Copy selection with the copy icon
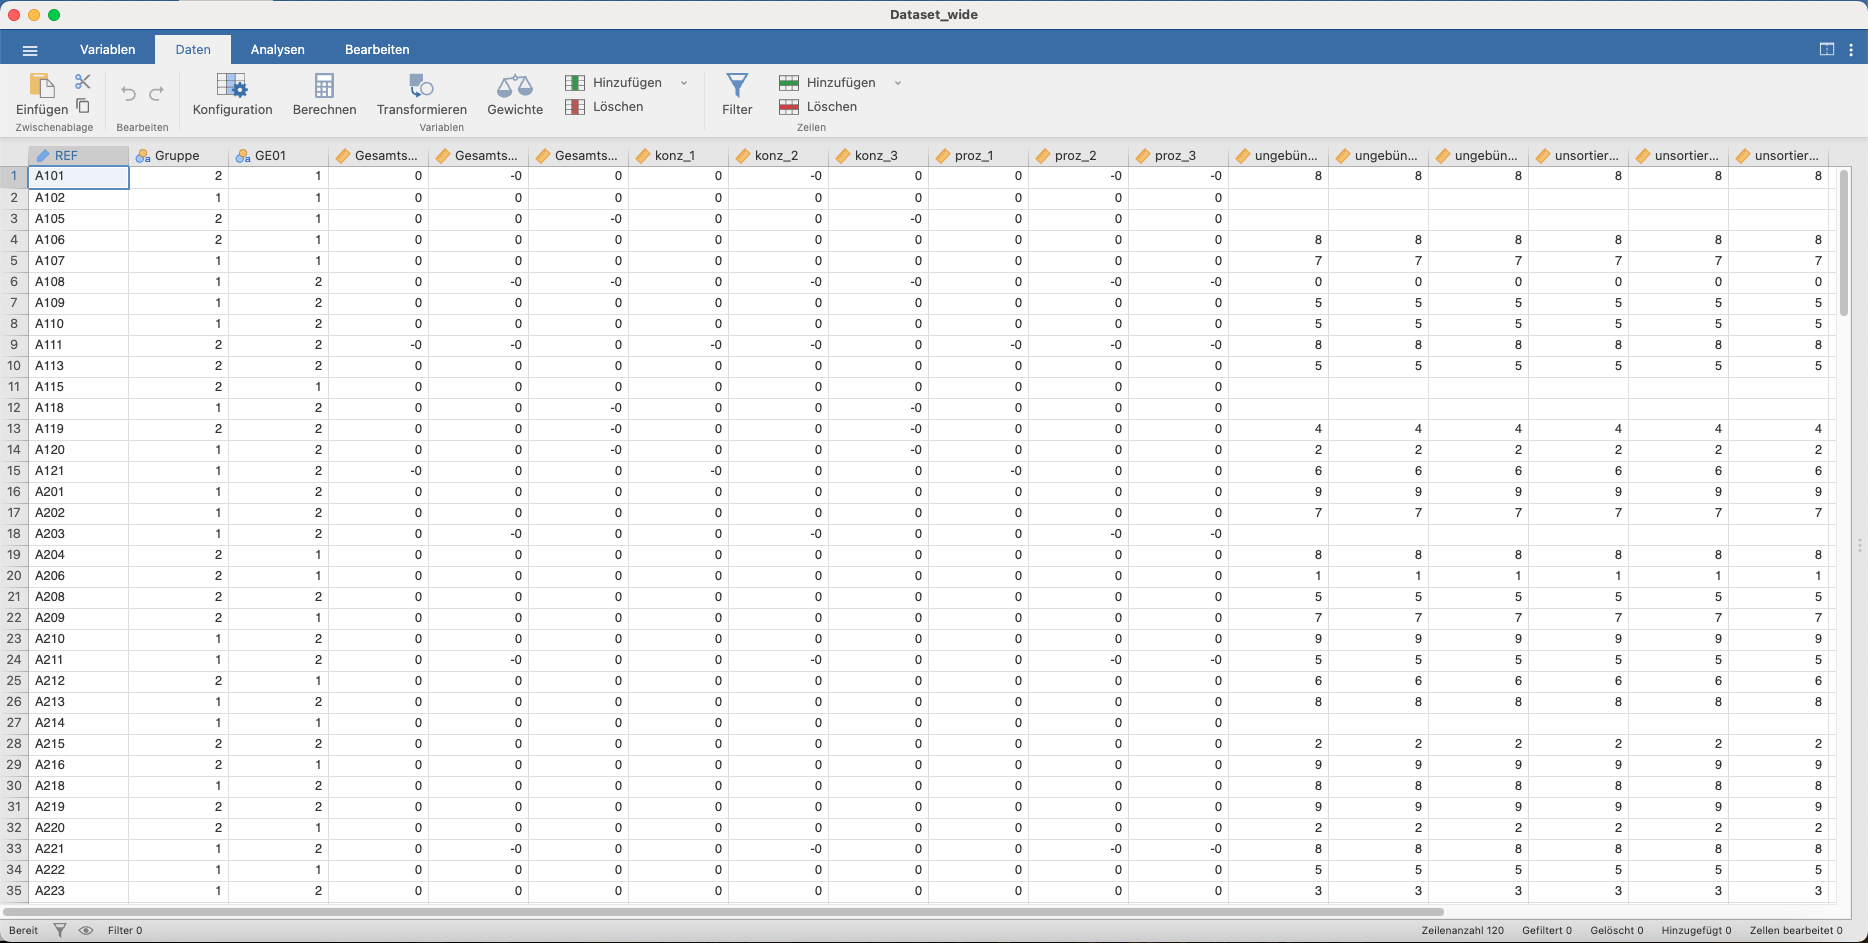 tap(83, 105)
